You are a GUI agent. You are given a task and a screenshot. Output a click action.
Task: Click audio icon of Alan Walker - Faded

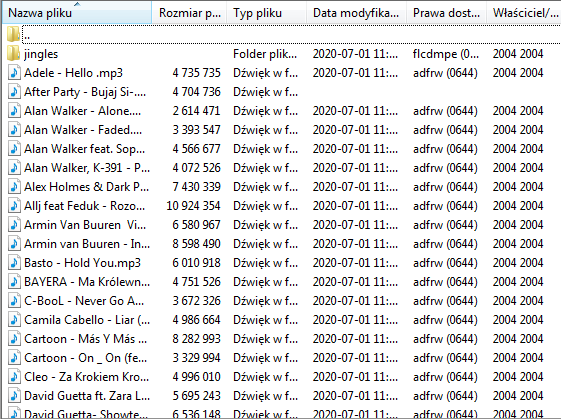pos(14,130)
